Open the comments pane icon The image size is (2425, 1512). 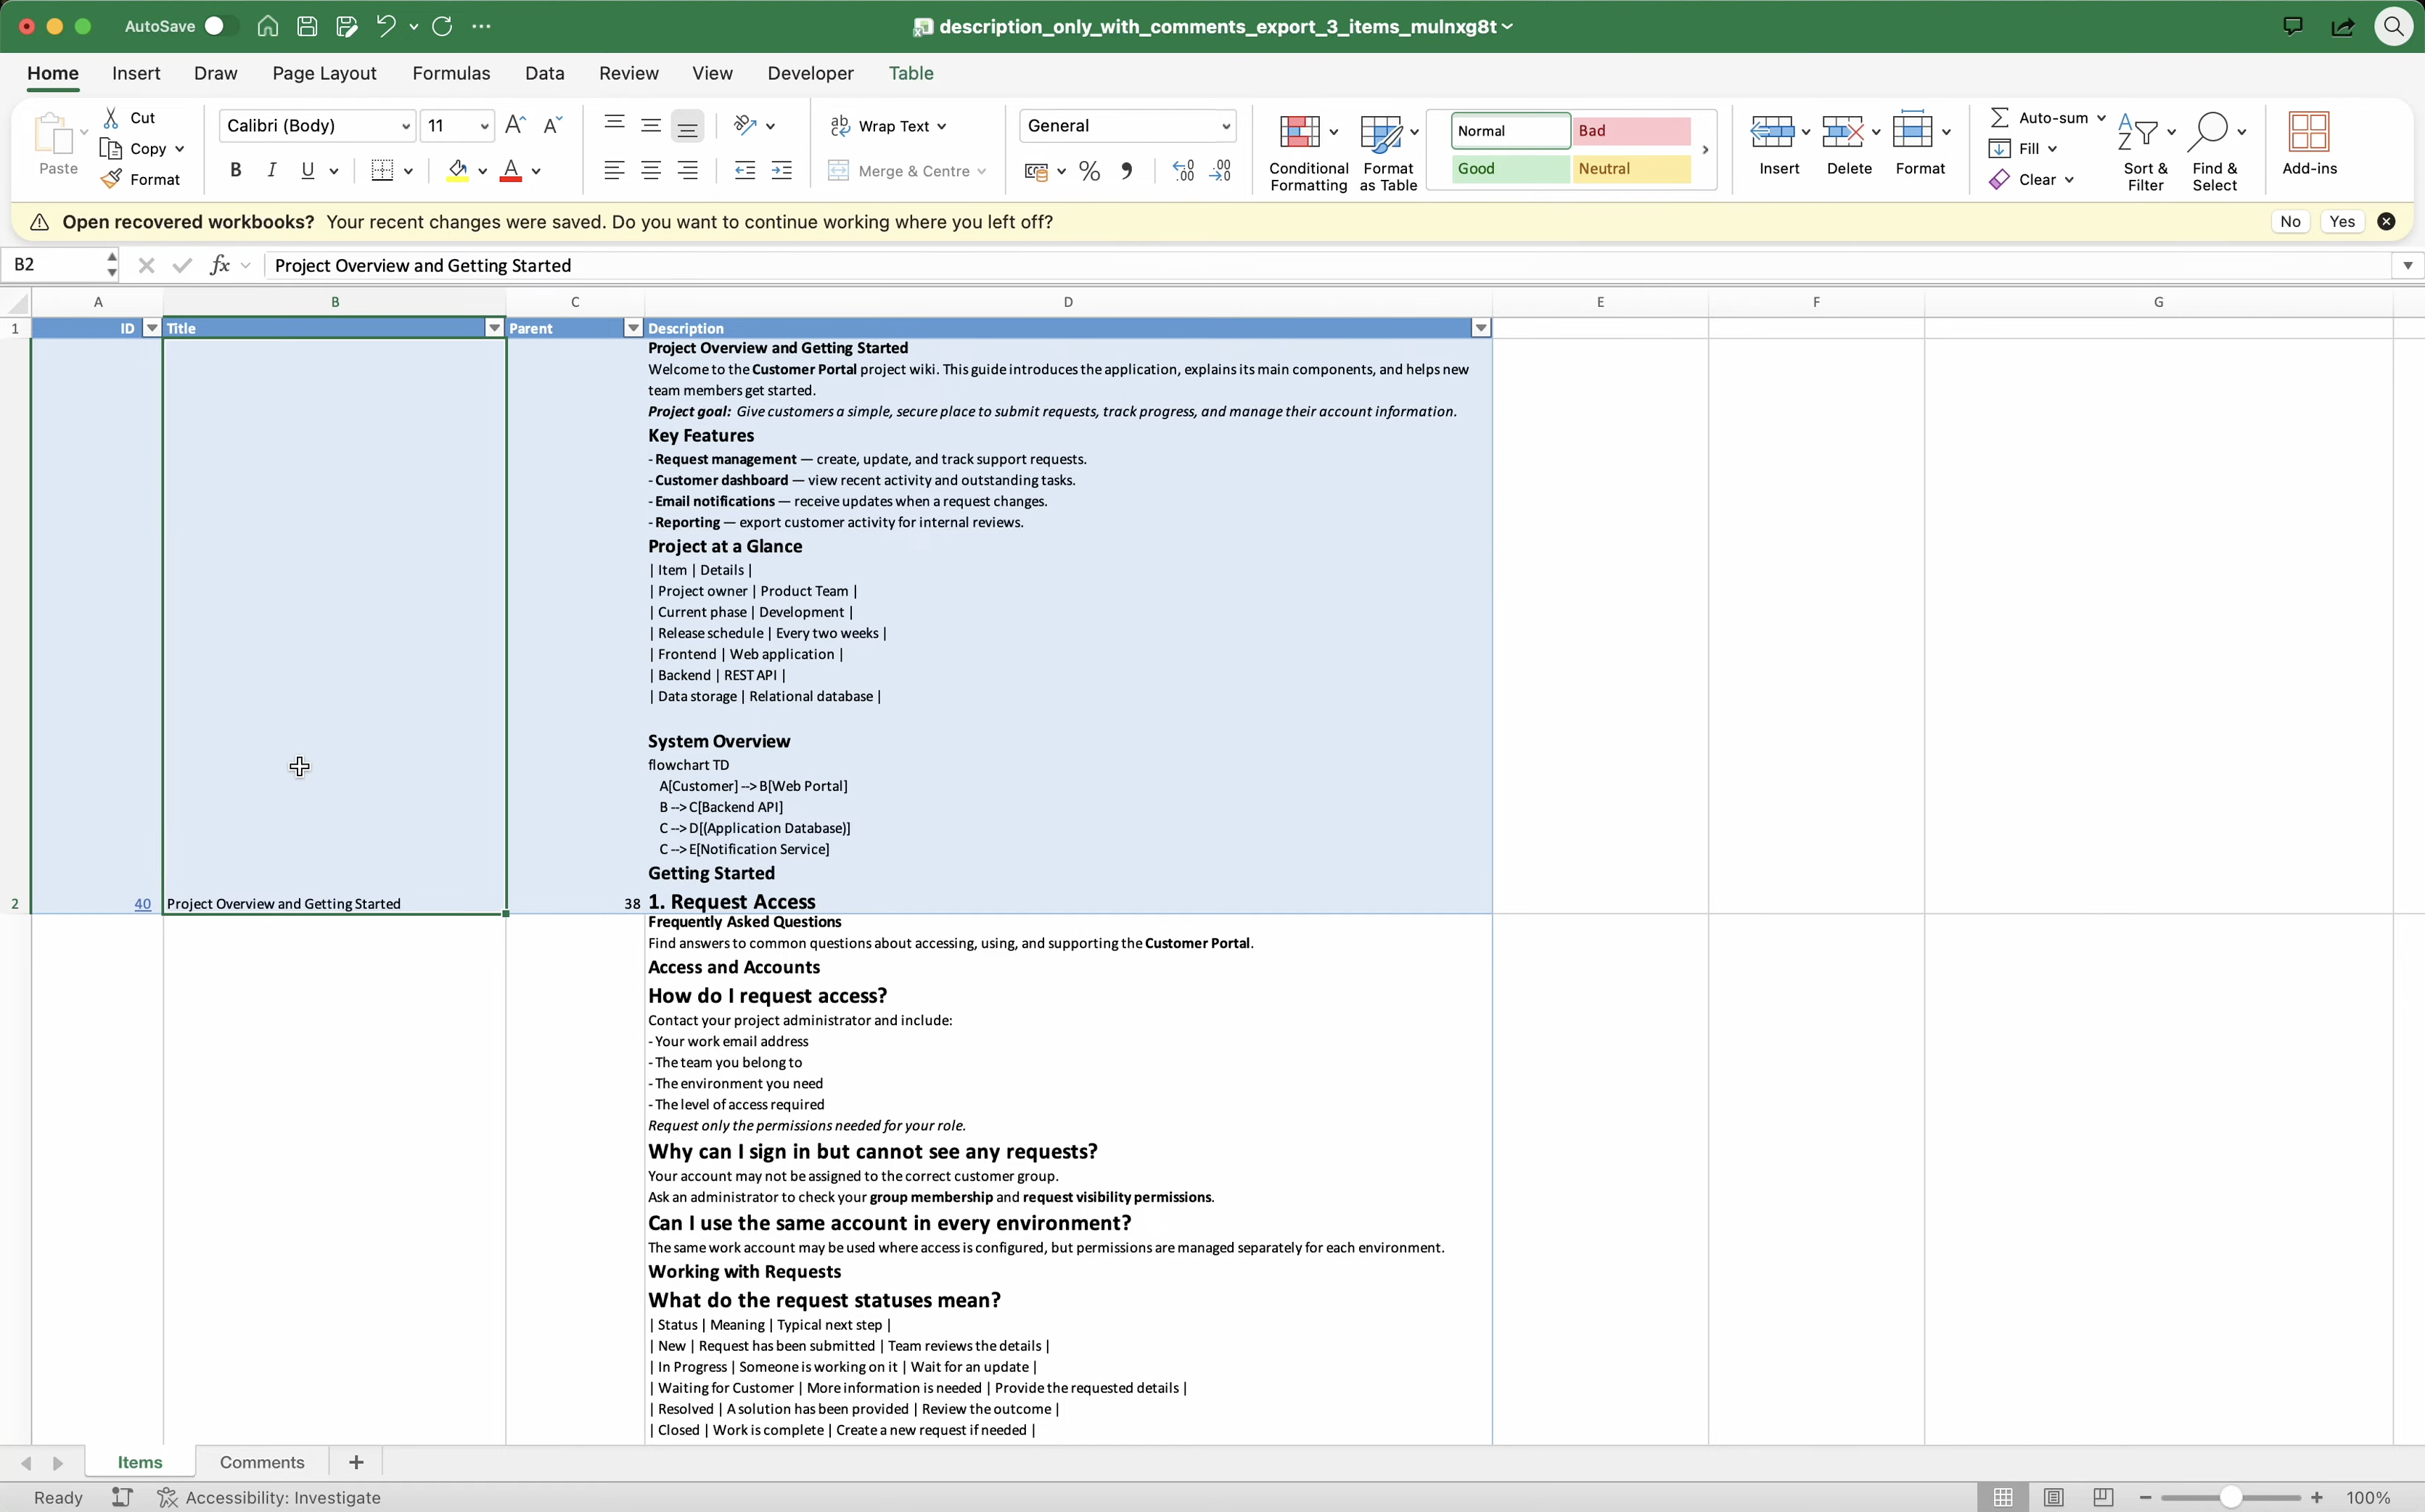point(2293,26)
